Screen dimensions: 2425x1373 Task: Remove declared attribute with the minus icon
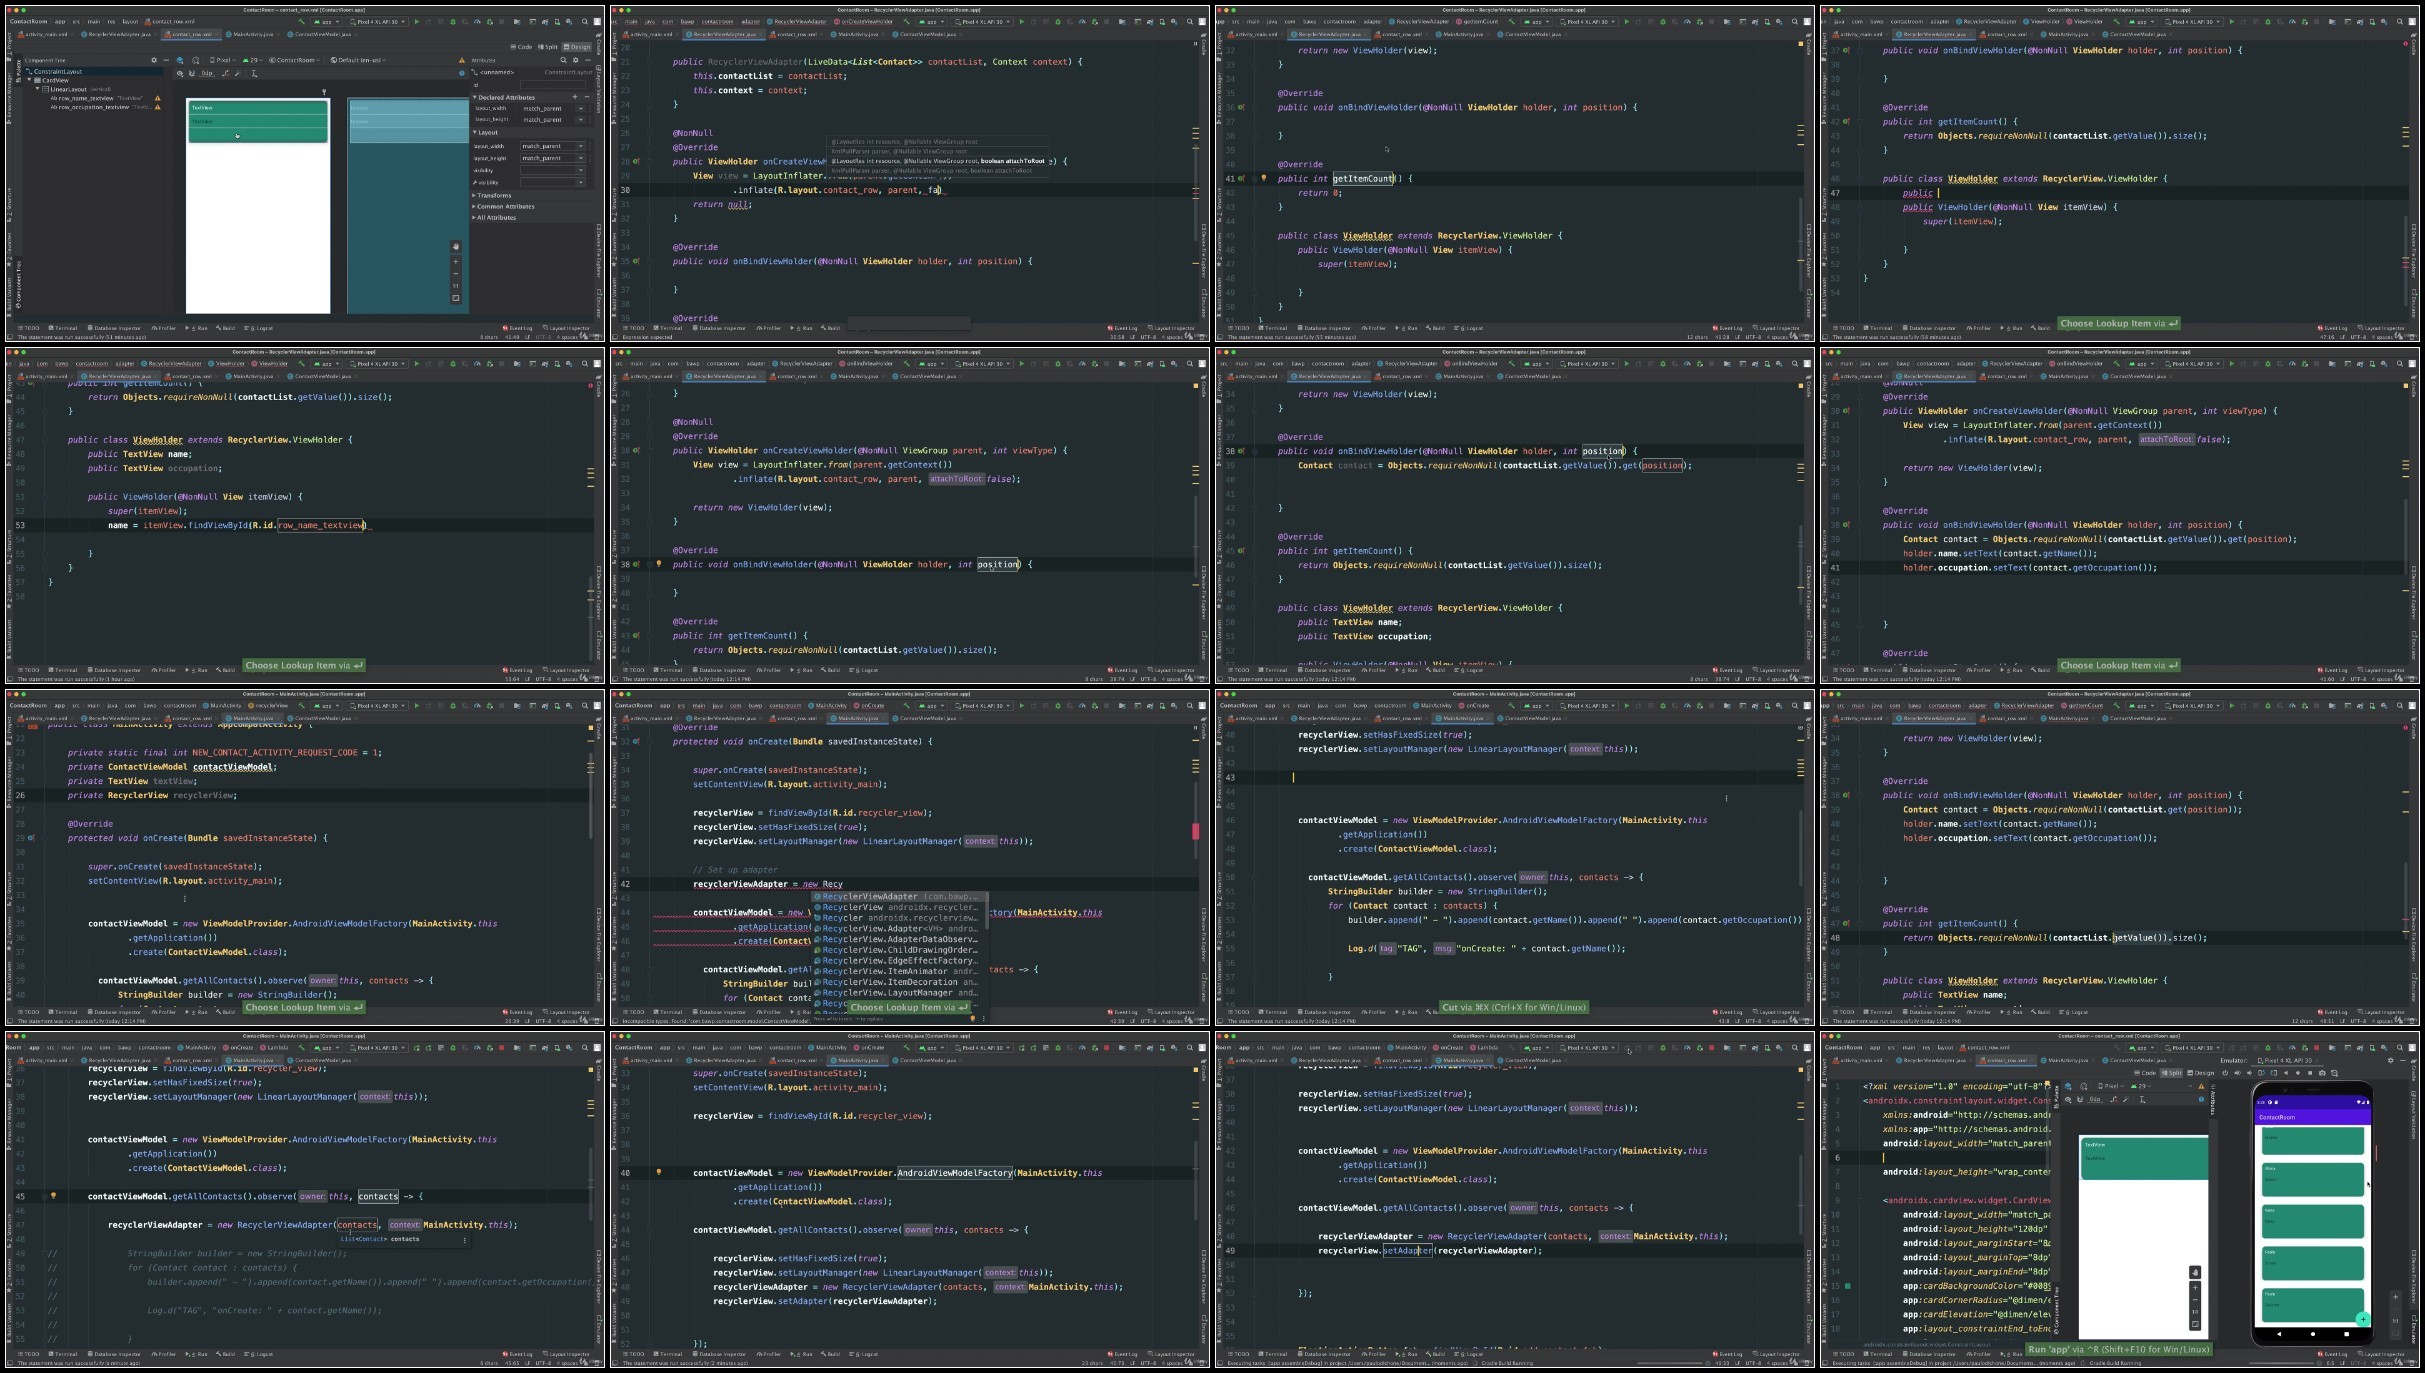(x=587, y=97)
